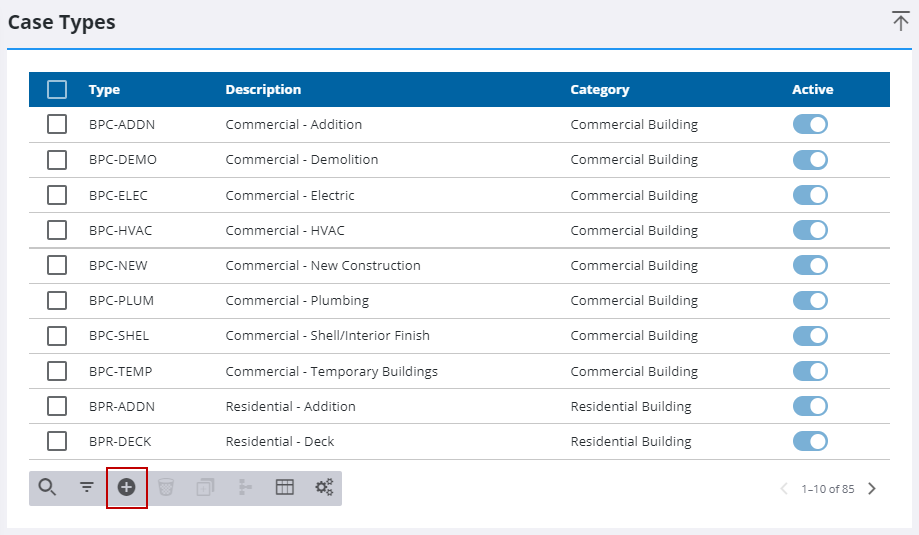Image resolution: width=919 pixels, height=535 pixels.
Task: Click the trash delete icon
Action: (x=166, y=488)
